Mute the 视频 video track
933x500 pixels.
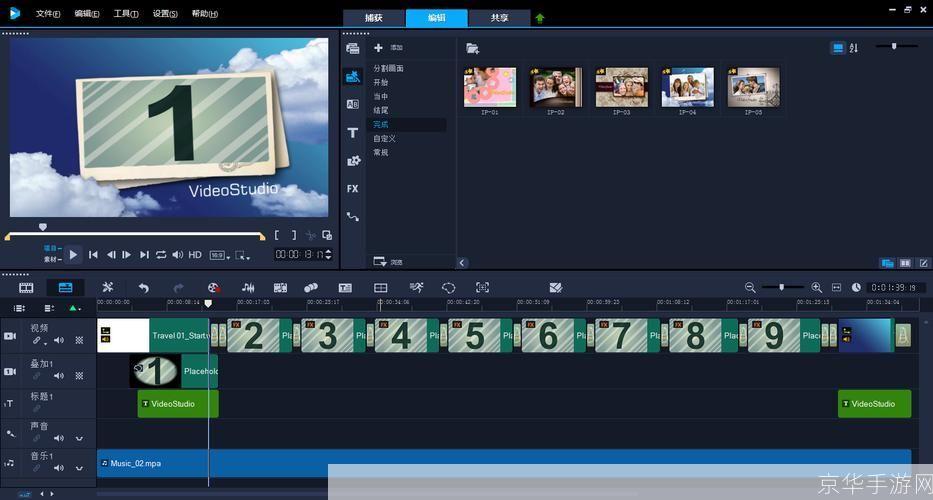point(58,341)
